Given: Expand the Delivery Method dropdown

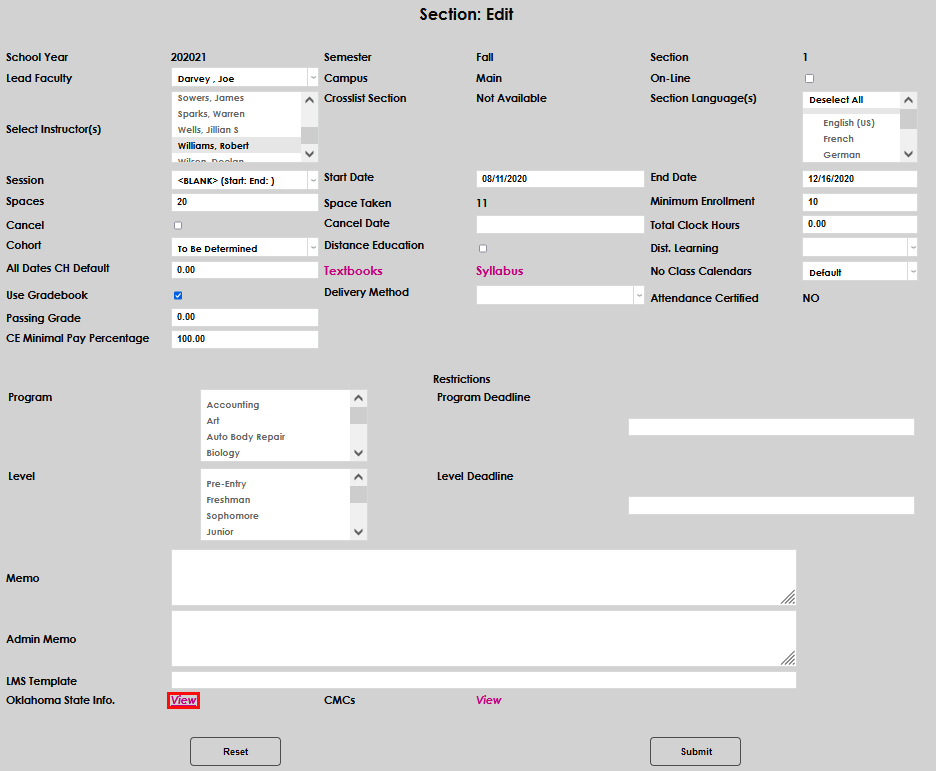Looking at the screenshot, I should [559, 295].
